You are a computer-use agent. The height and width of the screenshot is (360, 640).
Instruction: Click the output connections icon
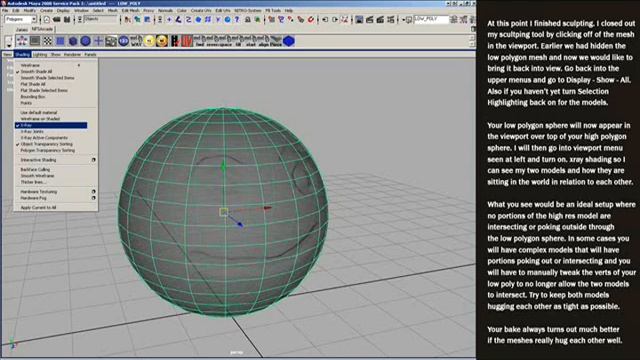click(335, 19)
